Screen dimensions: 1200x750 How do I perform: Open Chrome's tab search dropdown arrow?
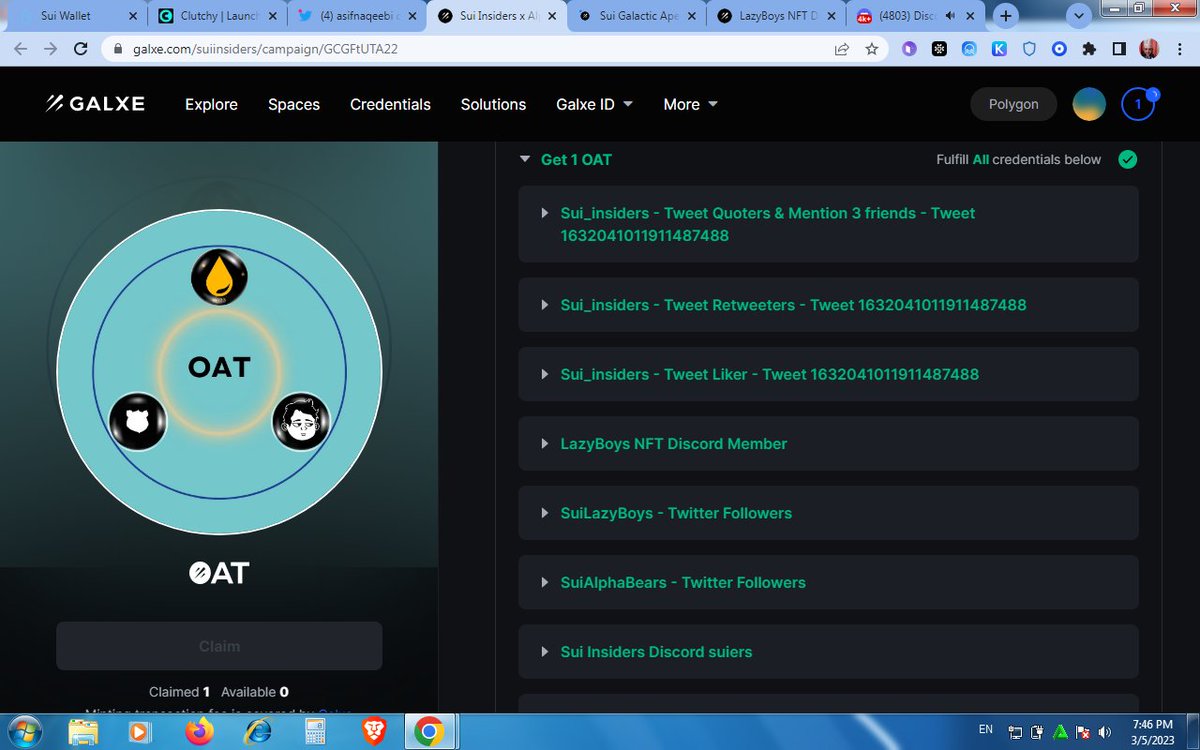(x=1078, y=16)
